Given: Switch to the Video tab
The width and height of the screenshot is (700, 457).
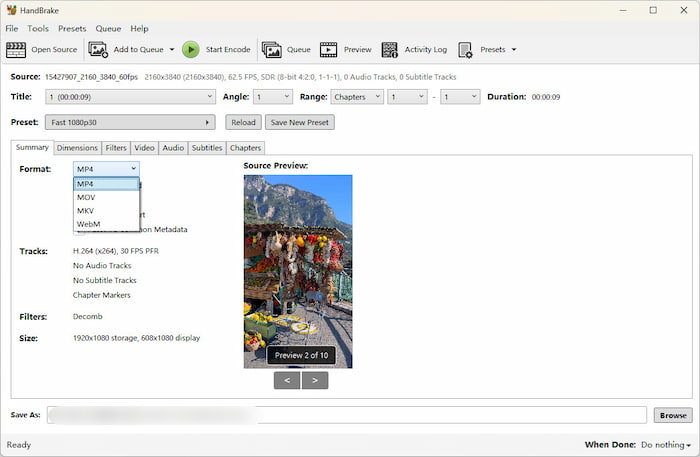Looking at the screenshot, I should coord(144,148).
